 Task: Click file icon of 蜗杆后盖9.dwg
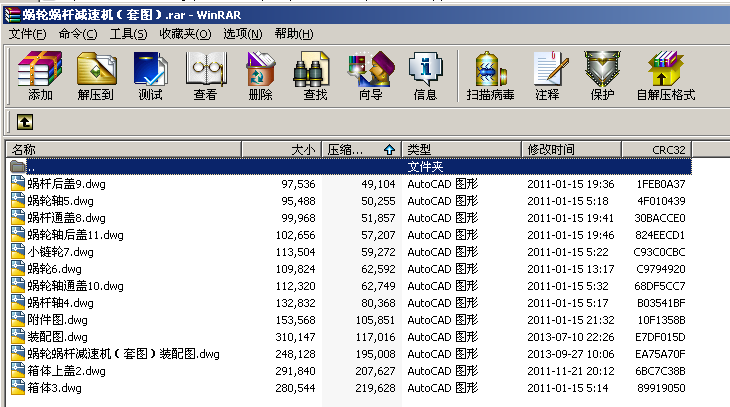[x=18, y=183]
